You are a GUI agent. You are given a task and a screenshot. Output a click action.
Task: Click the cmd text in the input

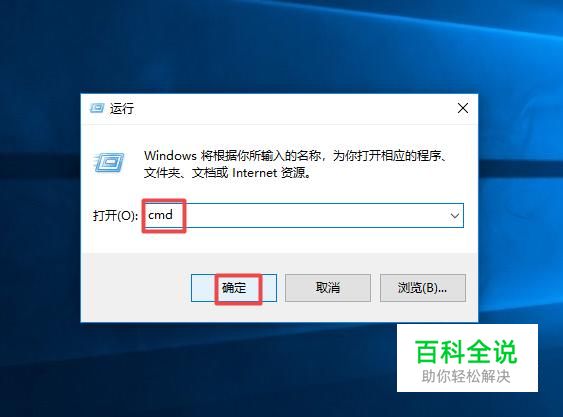tap(160, 215)
